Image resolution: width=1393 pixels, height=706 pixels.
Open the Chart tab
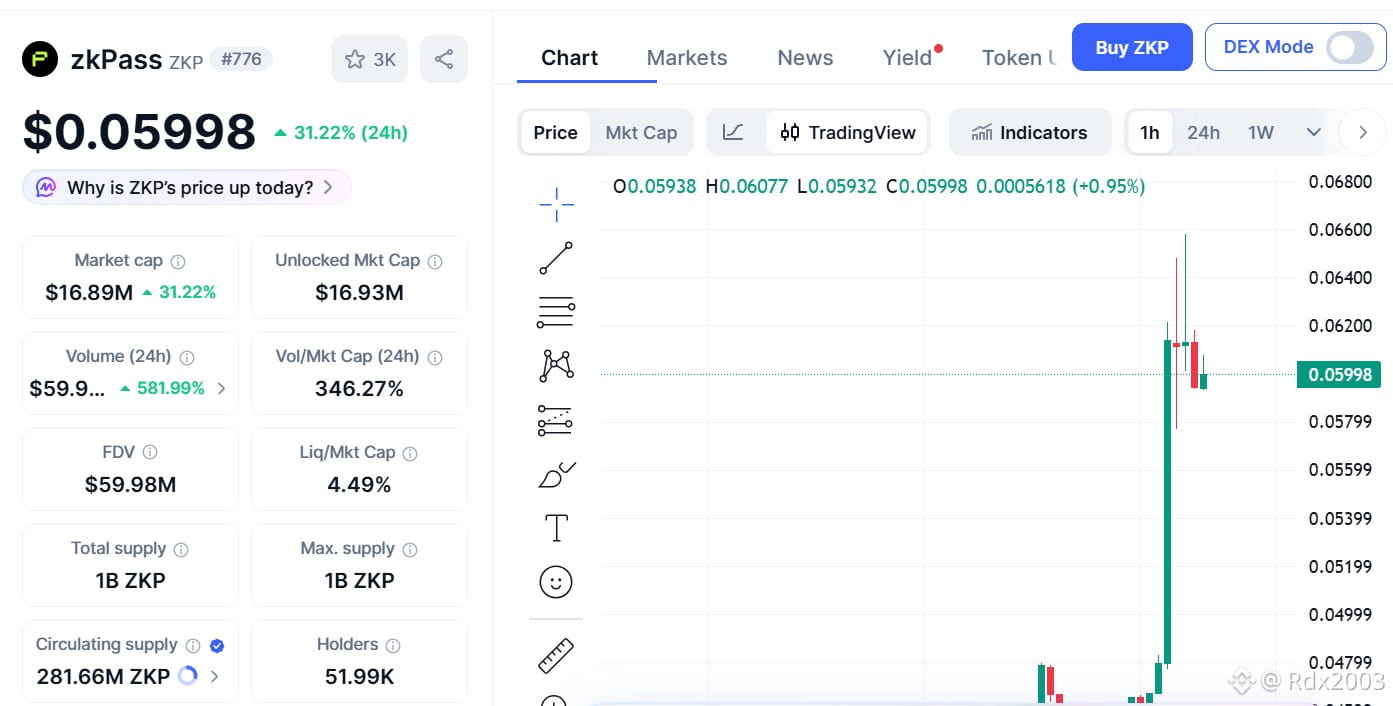(x=569, y=58)
